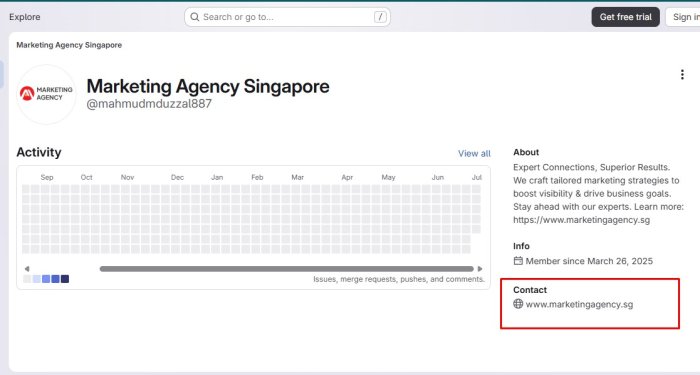Click the Sign in button
The image size is (700, 375).
(x=683, y=17)
